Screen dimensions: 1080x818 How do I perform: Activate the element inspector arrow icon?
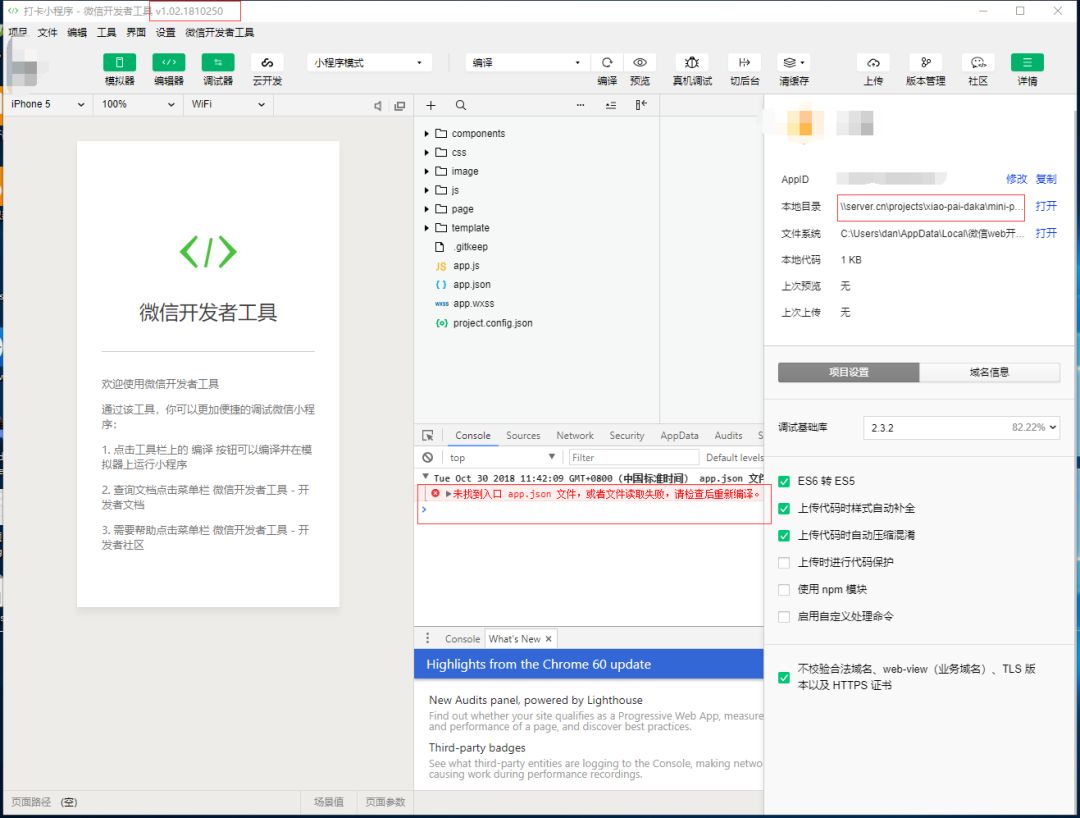tap(428, 435)
